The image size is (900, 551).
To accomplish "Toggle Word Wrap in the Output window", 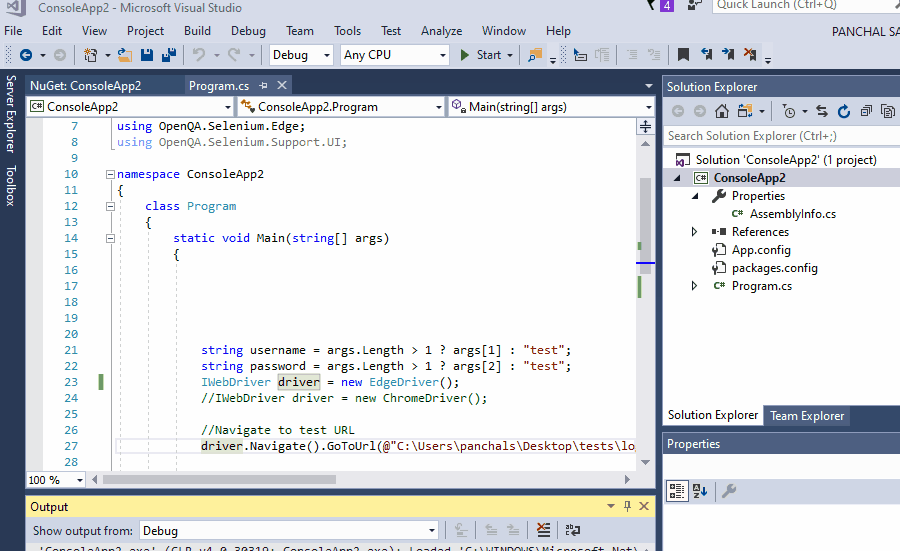I will [x=573, y=530].
